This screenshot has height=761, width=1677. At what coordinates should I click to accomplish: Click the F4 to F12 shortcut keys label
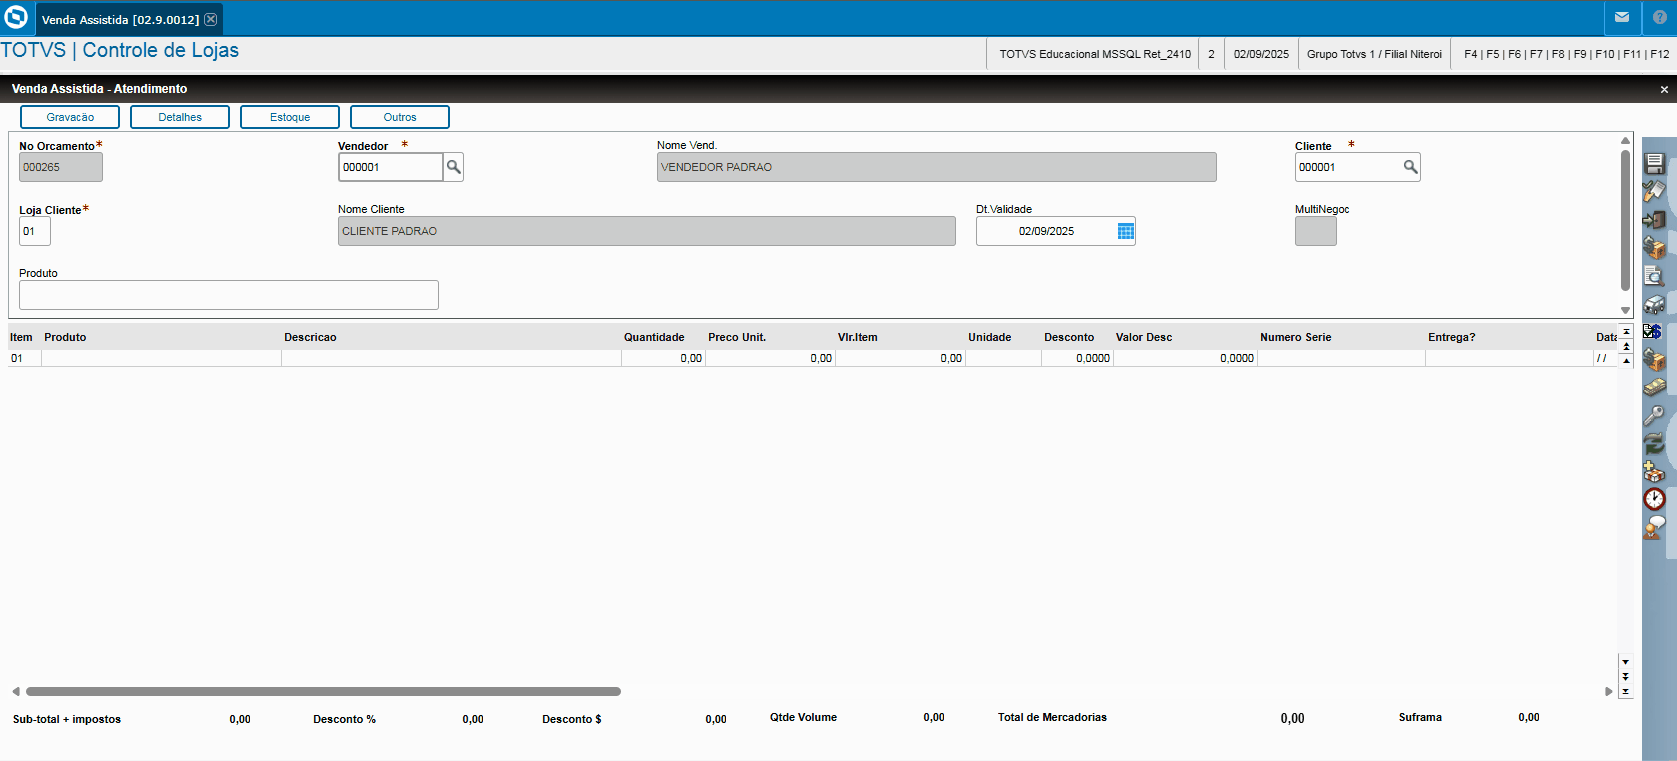1567,54
